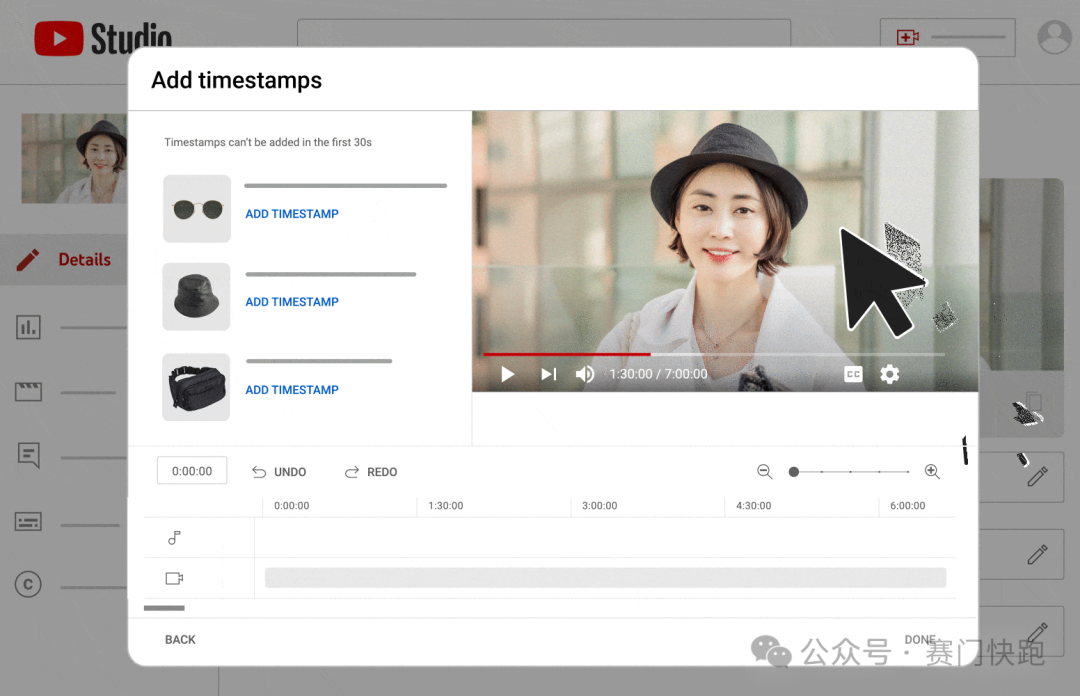Image resolution: width=1080 pixels, height=696 pixels.
Task: Open Editor clapperboard icon in sidebar
Action: point(28,391)
